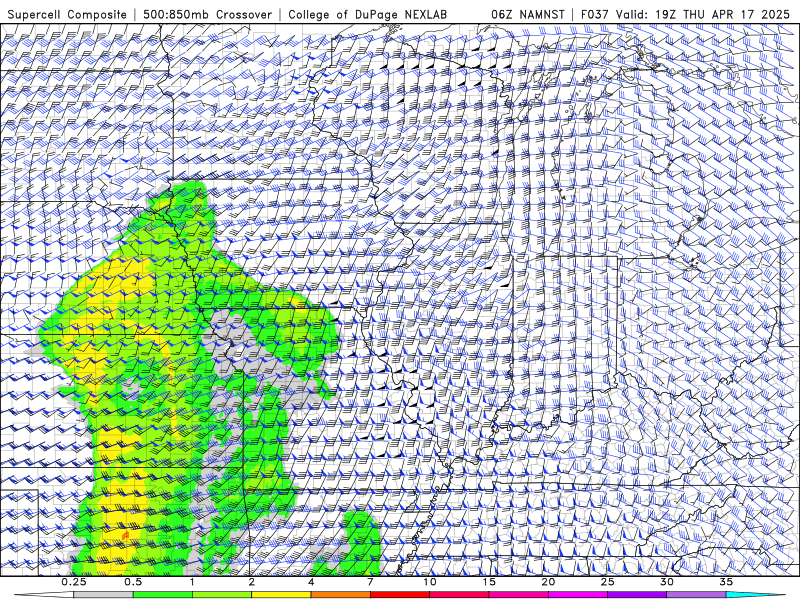Select the yellow color bar segment

click(x=281, y=595)
